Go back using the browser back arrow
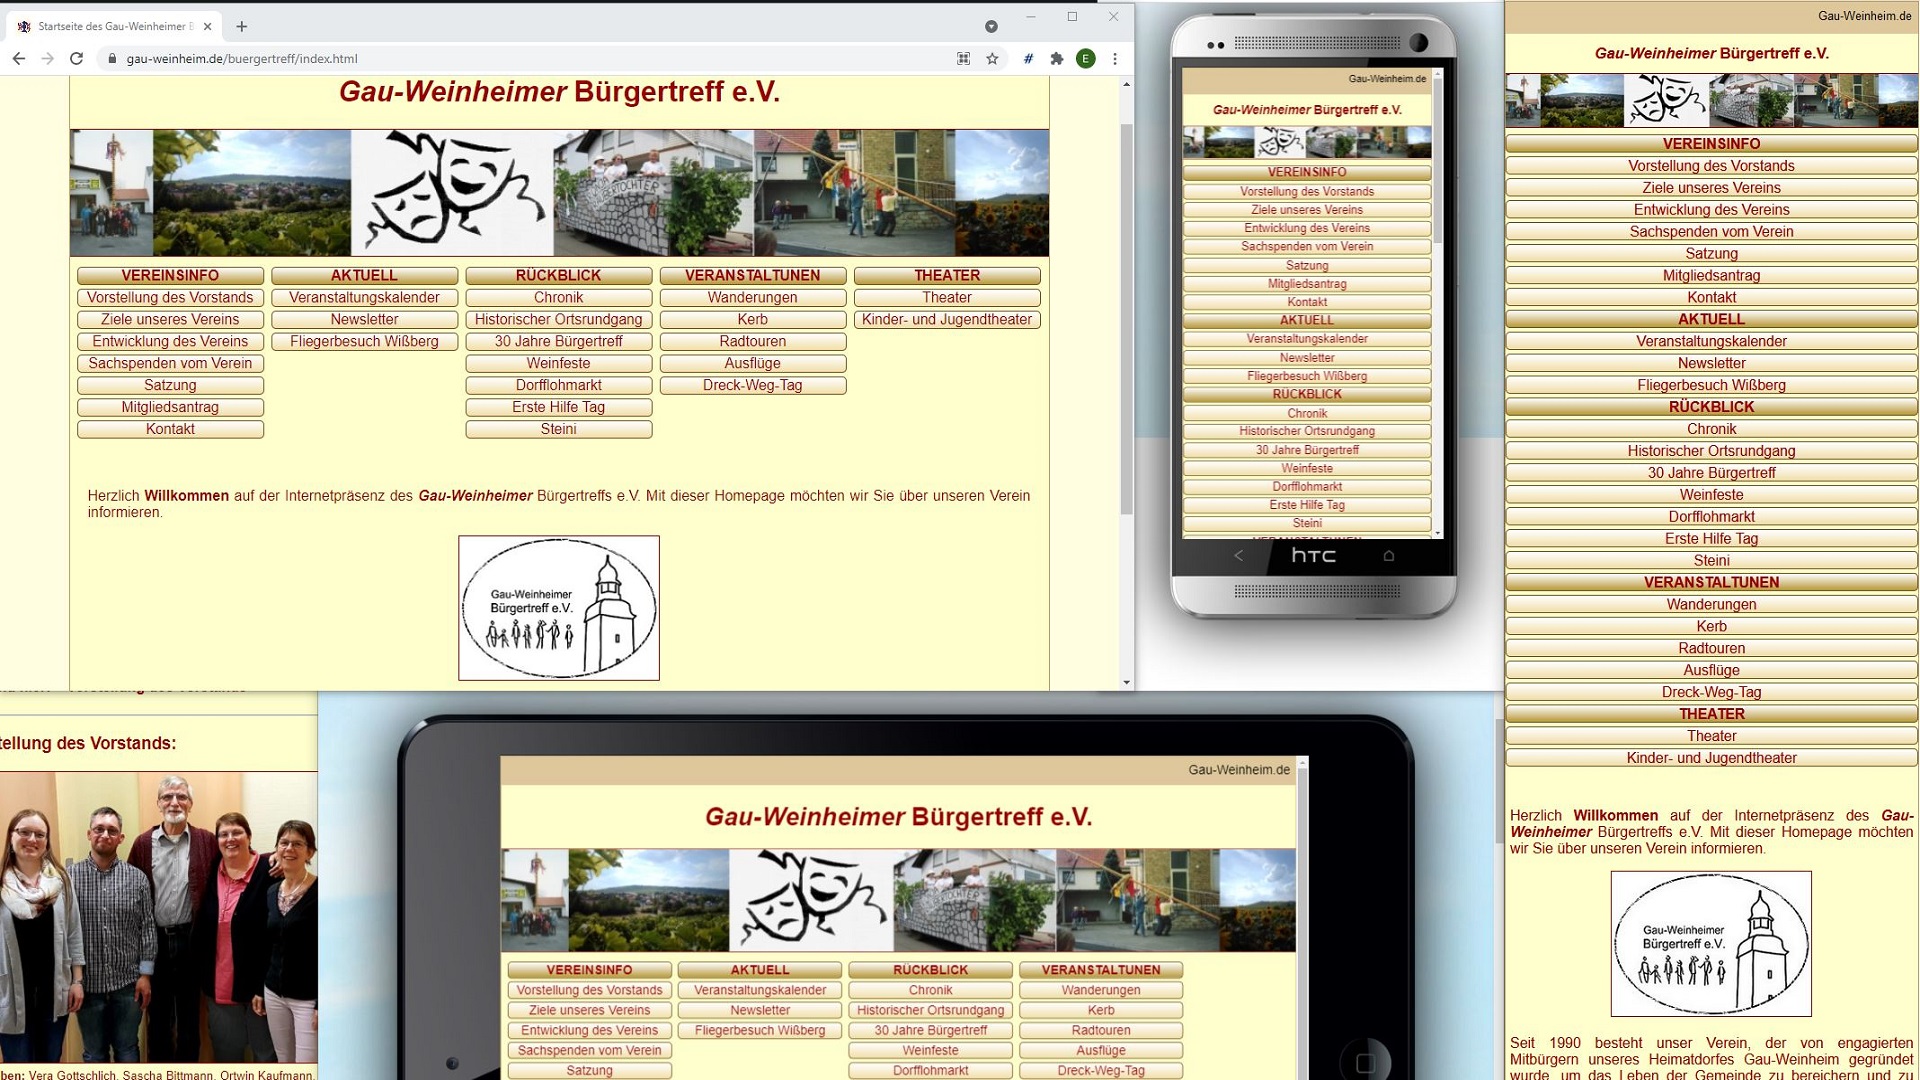This screenshot has width=1920, height=1080. tap(19, 59)
